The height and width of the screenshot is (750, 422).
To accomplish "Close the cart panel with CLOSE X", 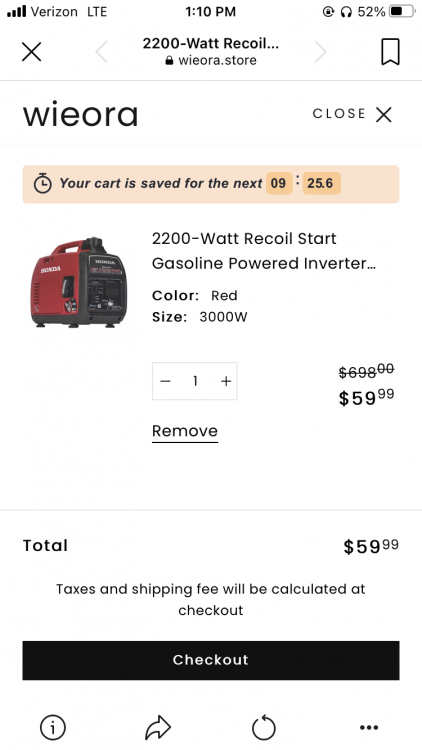I will [352, 114].
